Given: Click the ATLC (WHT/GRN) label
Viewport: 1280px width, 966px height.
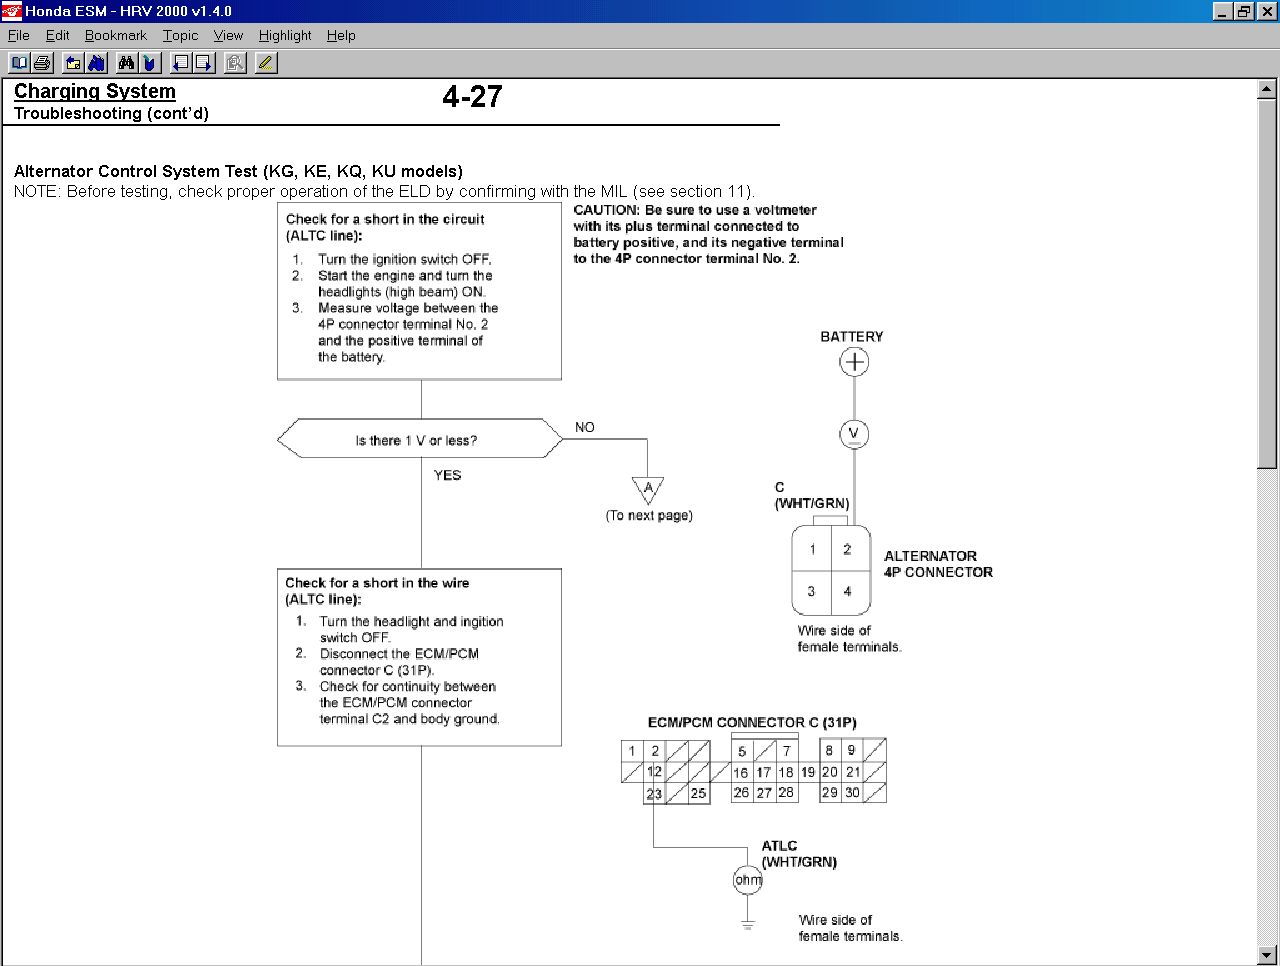Looking at the screenshot, I should 799,854.
